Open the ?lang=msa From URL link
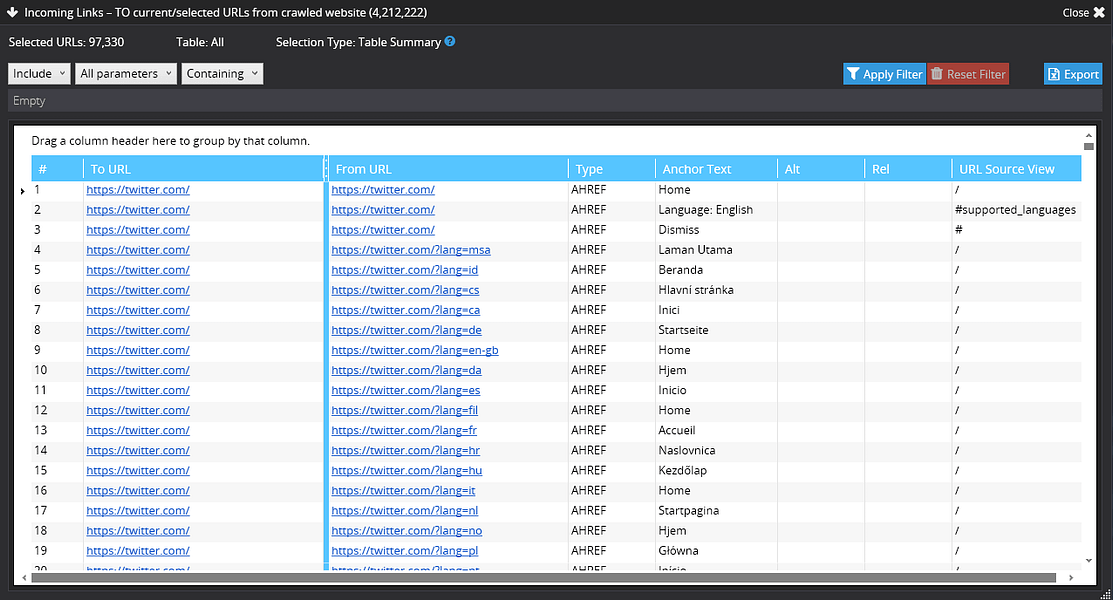The height and width of the screenshot is (600, 1113). coord(411,250)
